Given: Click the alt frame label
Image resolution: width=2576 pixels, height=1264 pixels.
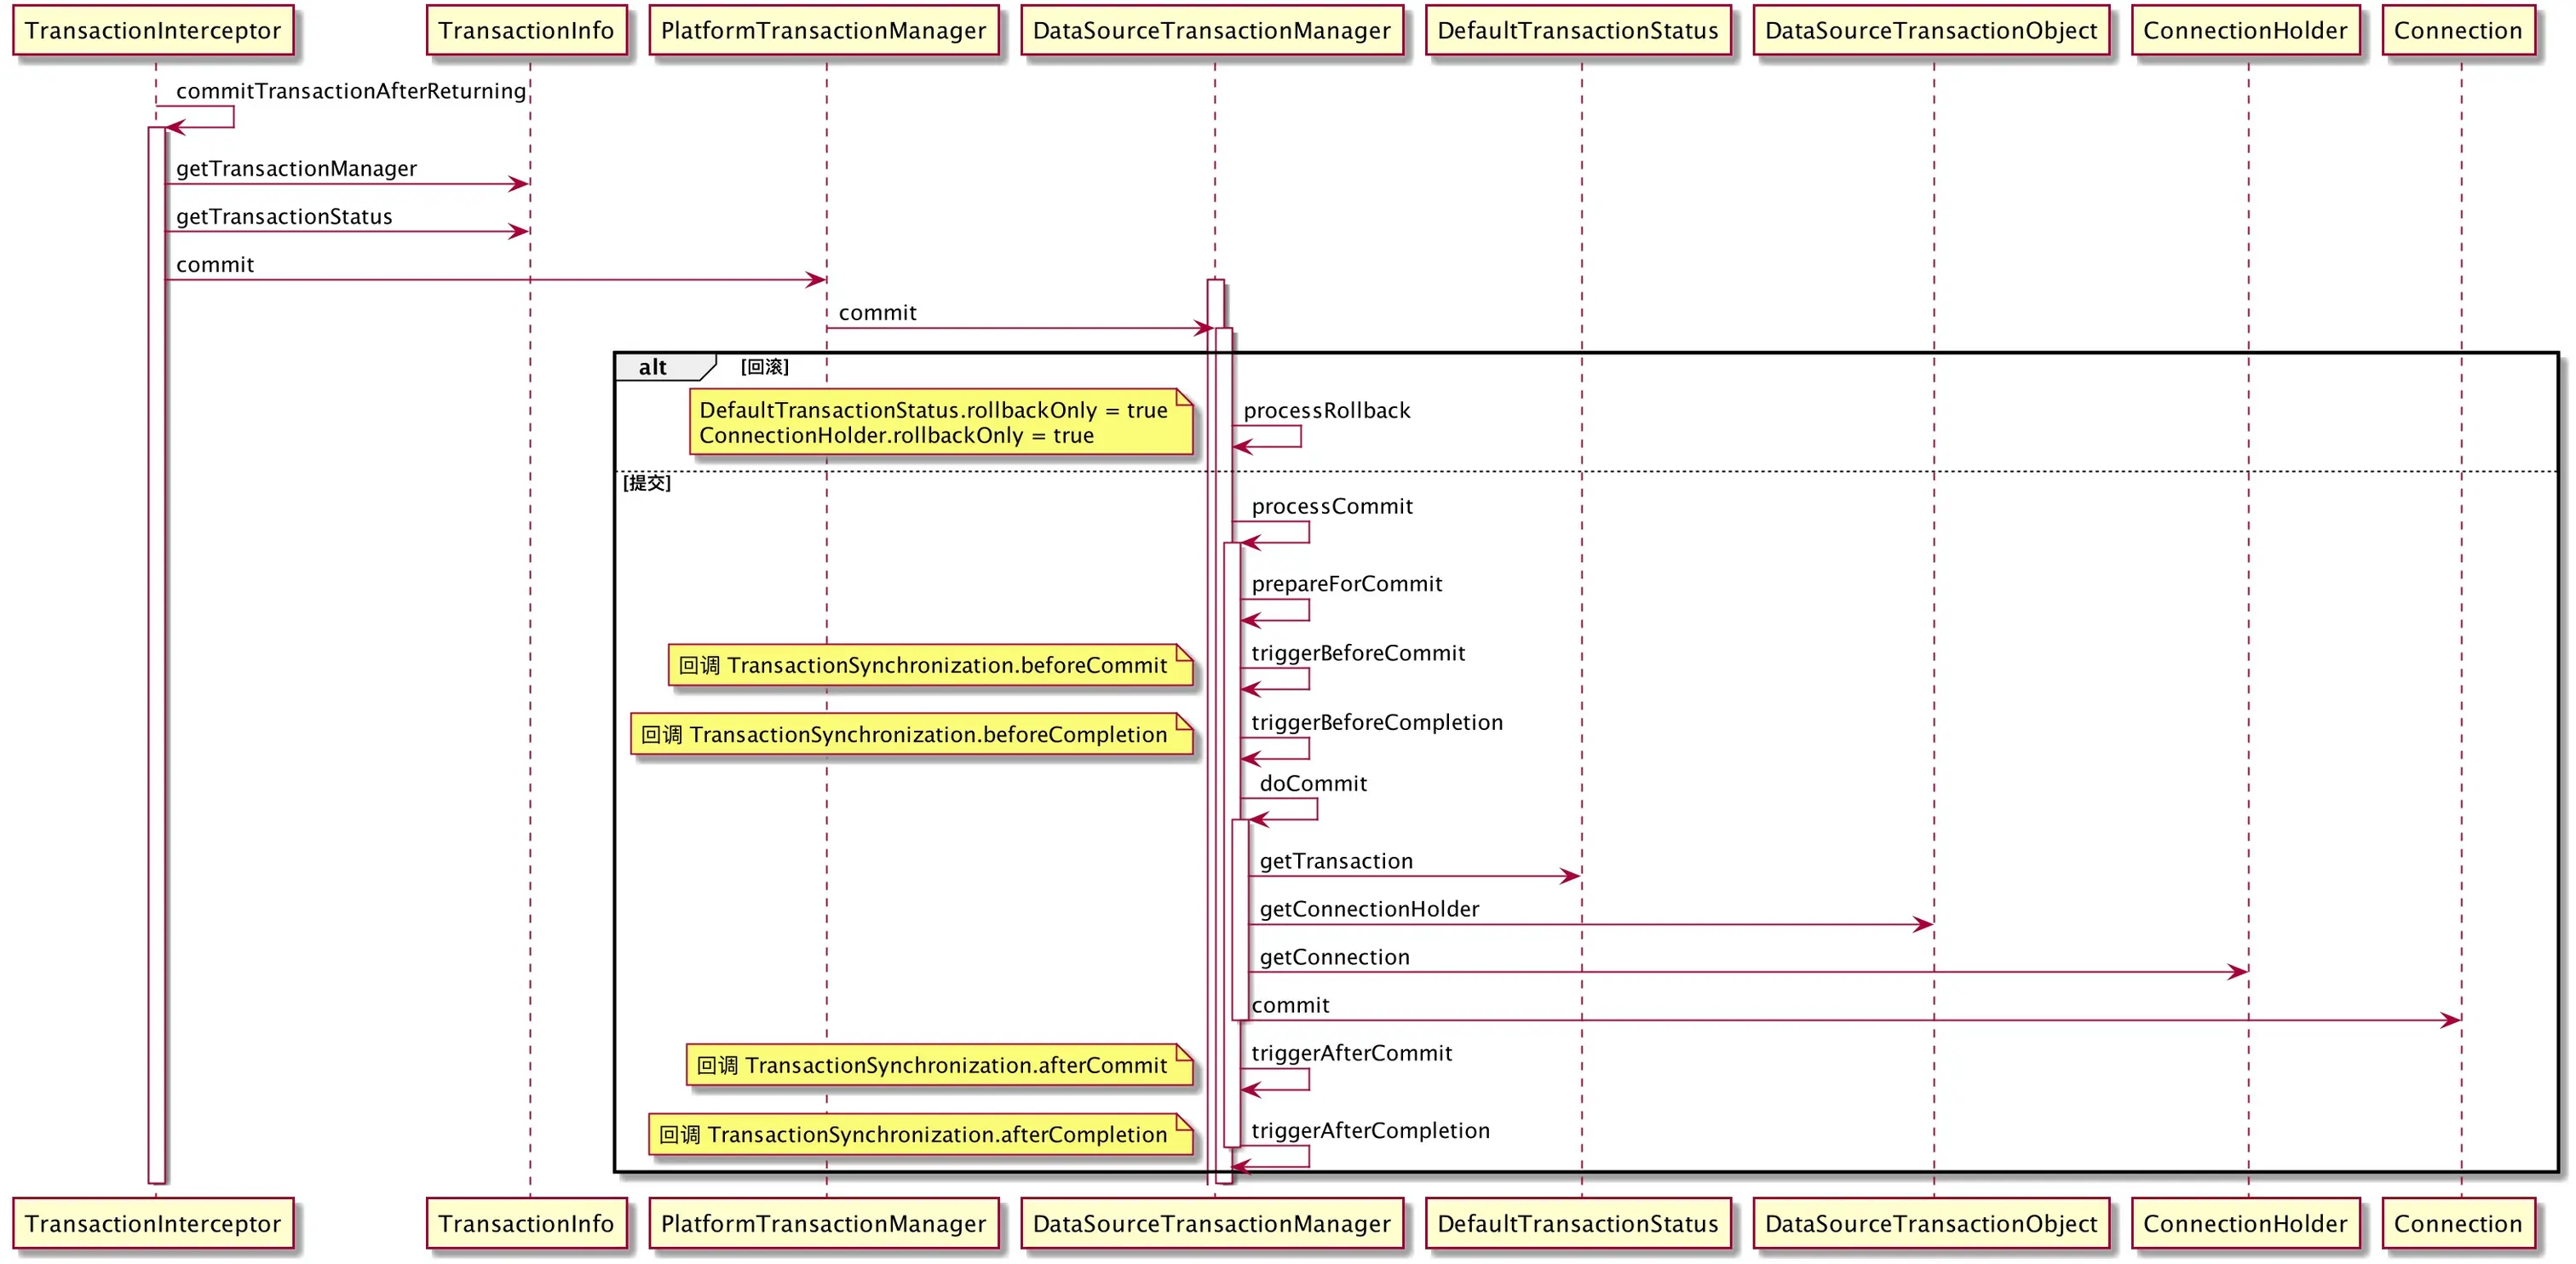Looking at the screenshot, I should (x=654, y=367).
